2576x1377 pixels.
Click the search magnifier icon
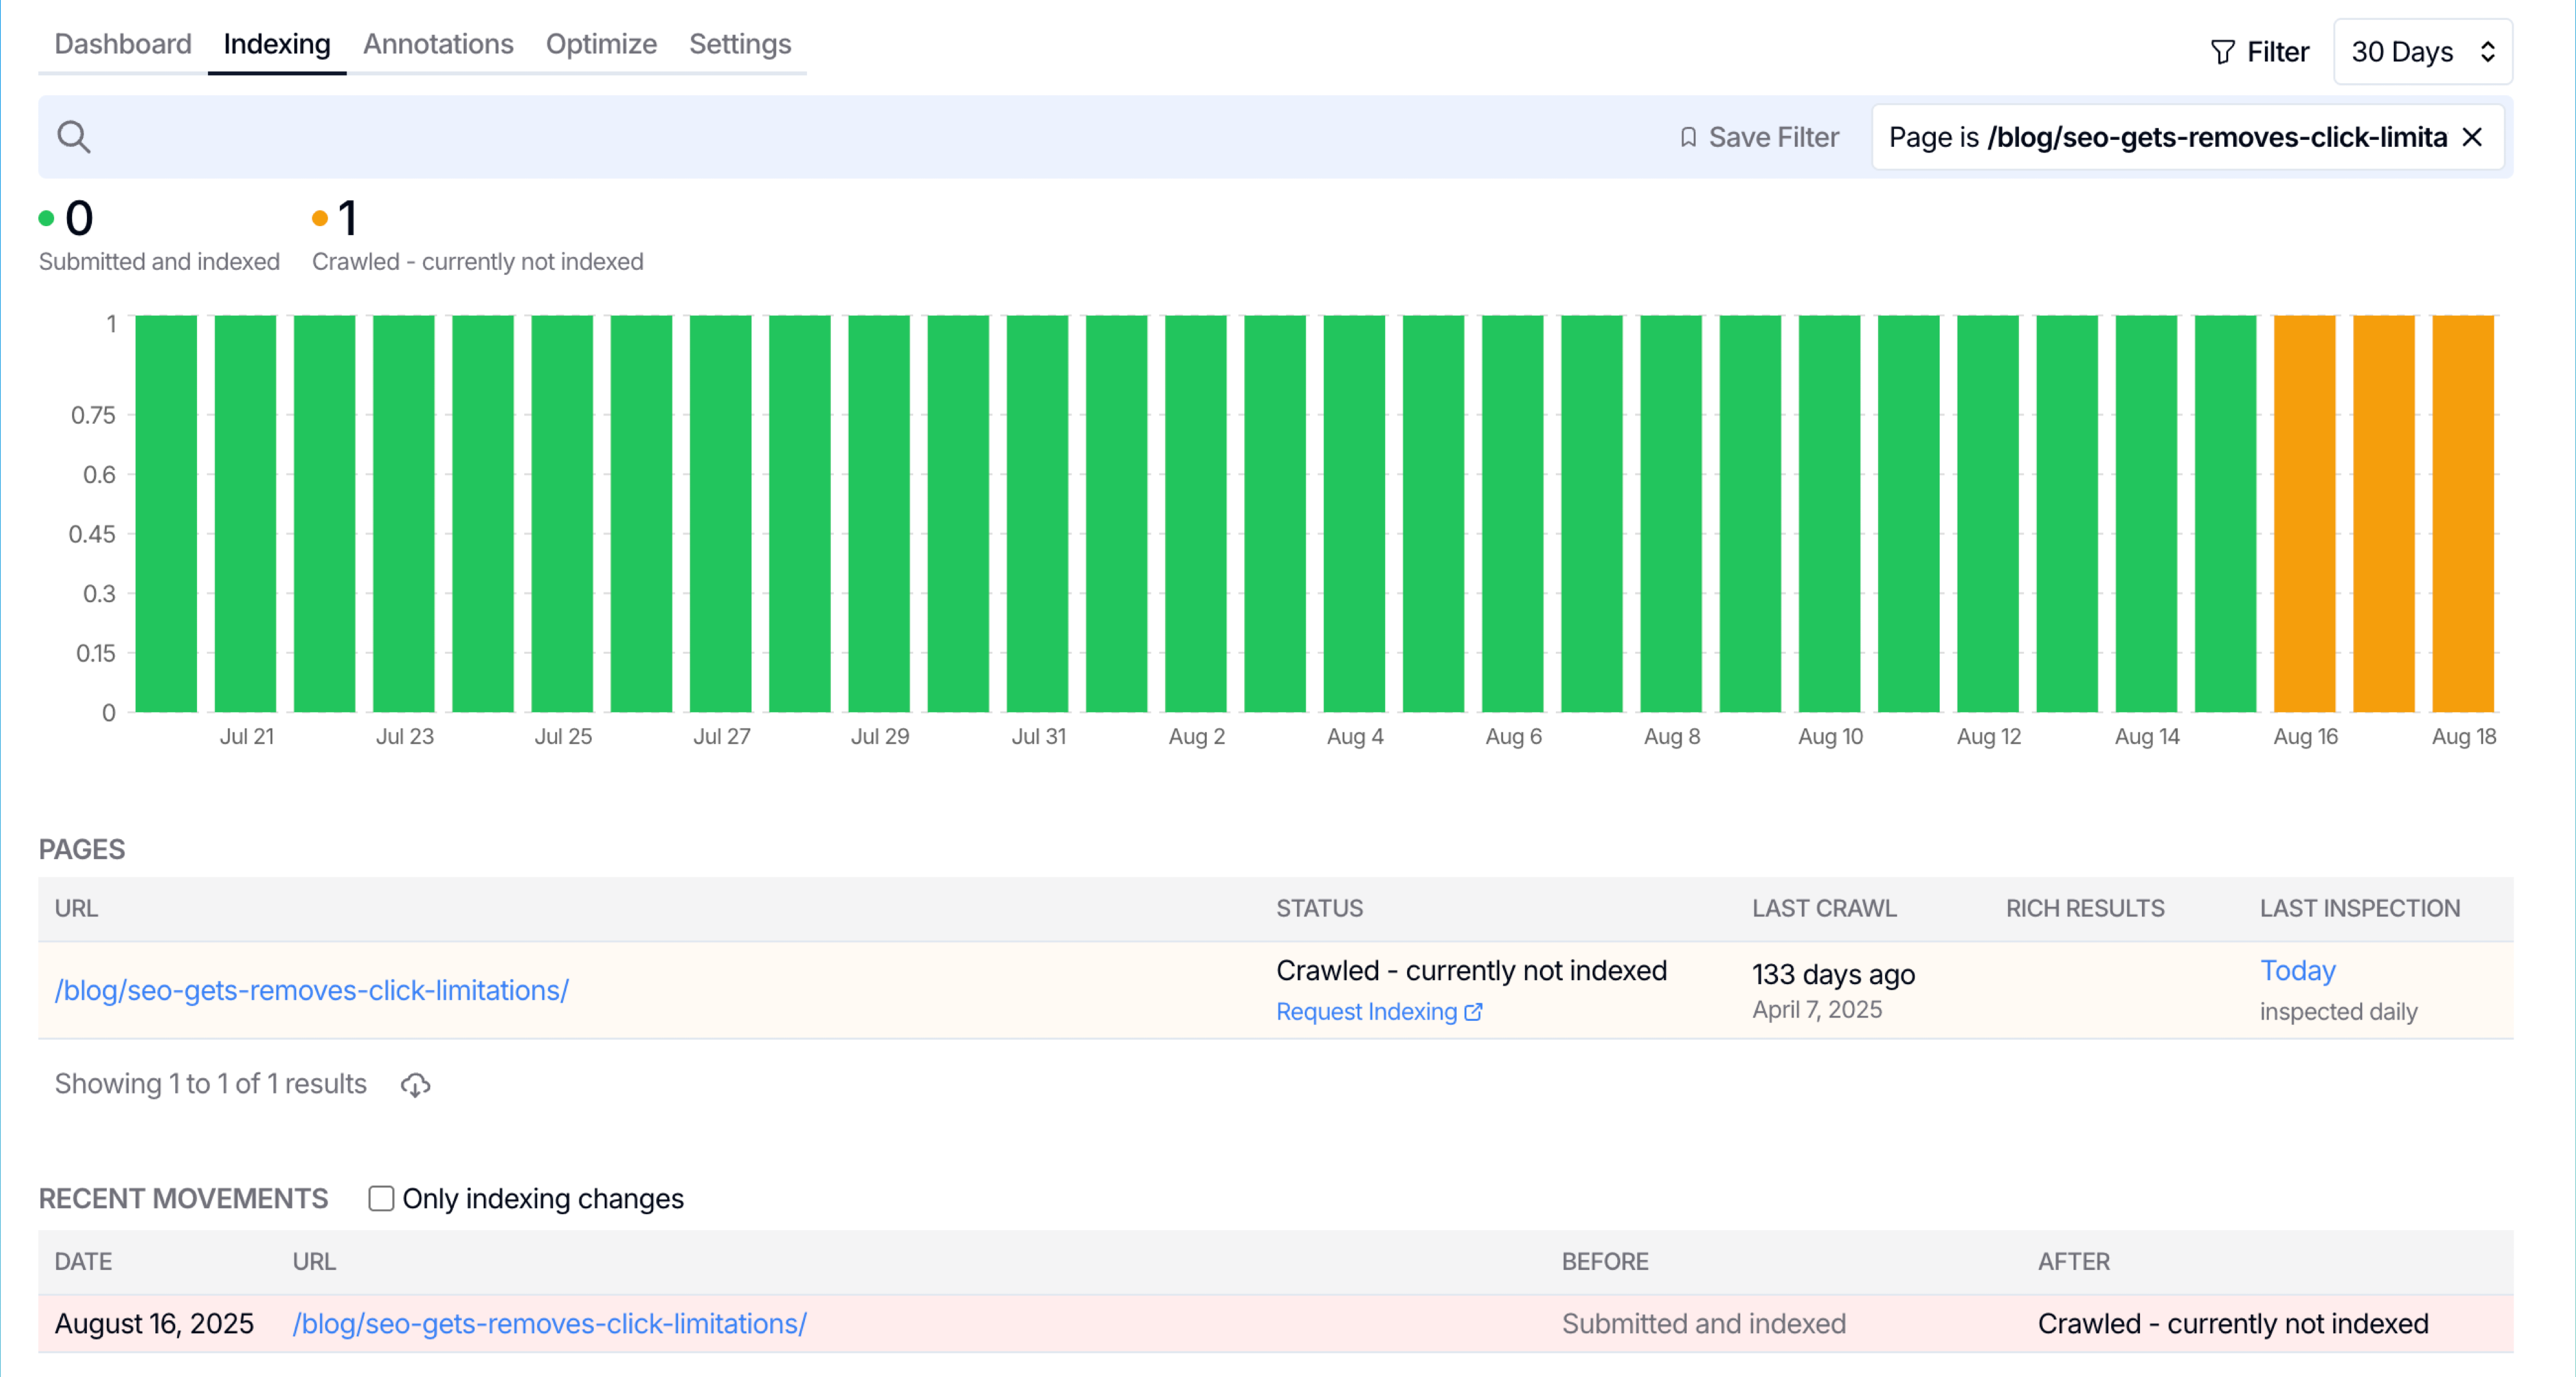point(73,137)
